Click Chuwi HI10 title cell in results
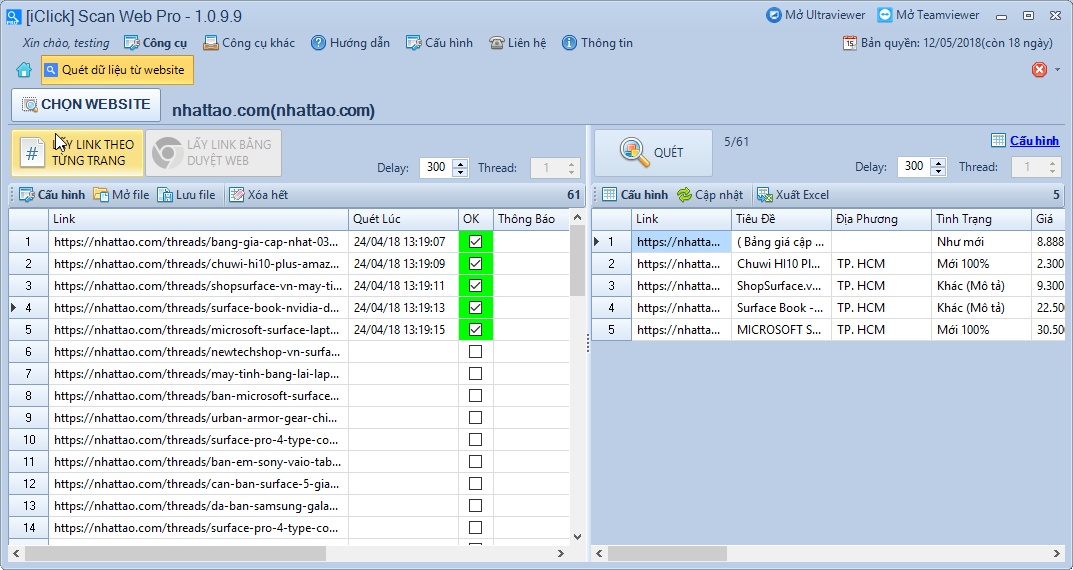 (781, 263)
